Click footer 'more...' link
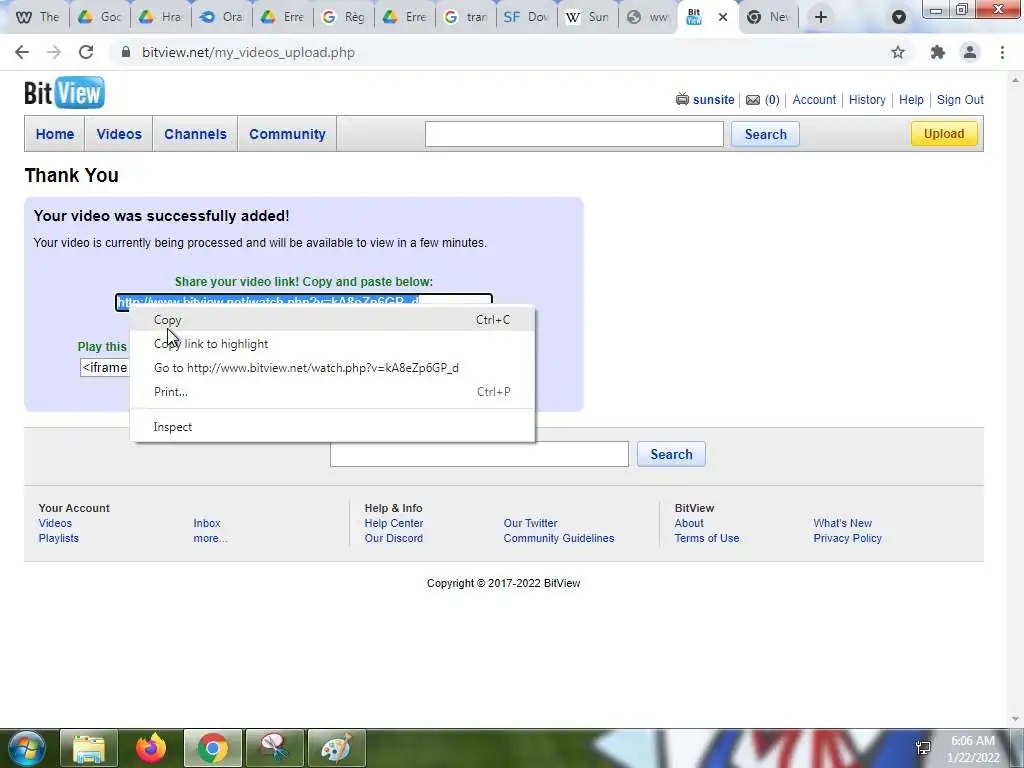 click(210, 538)
